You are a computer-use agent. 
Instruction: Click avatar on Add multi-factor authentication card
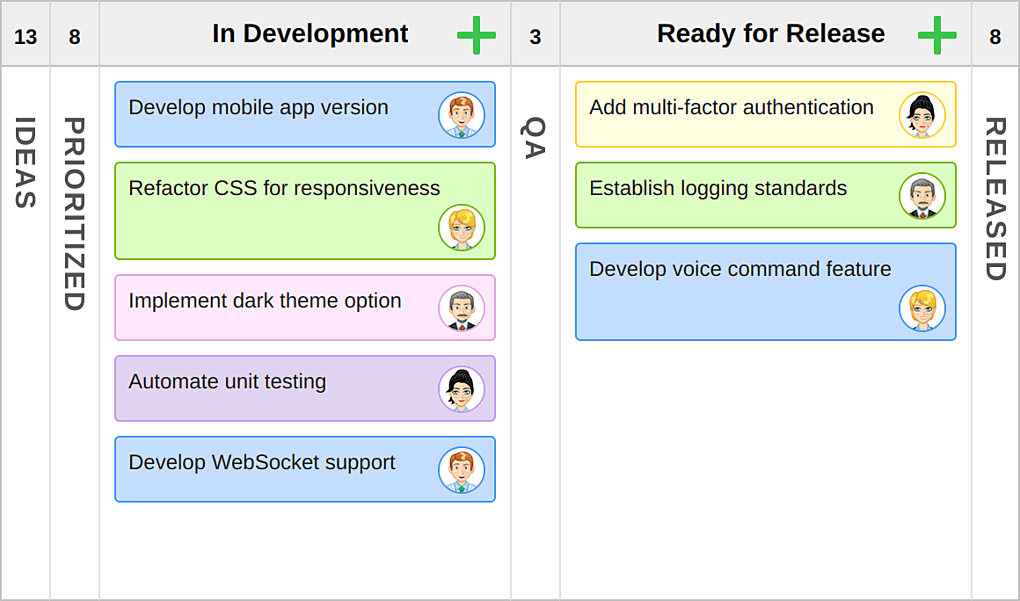click(922, 115)
